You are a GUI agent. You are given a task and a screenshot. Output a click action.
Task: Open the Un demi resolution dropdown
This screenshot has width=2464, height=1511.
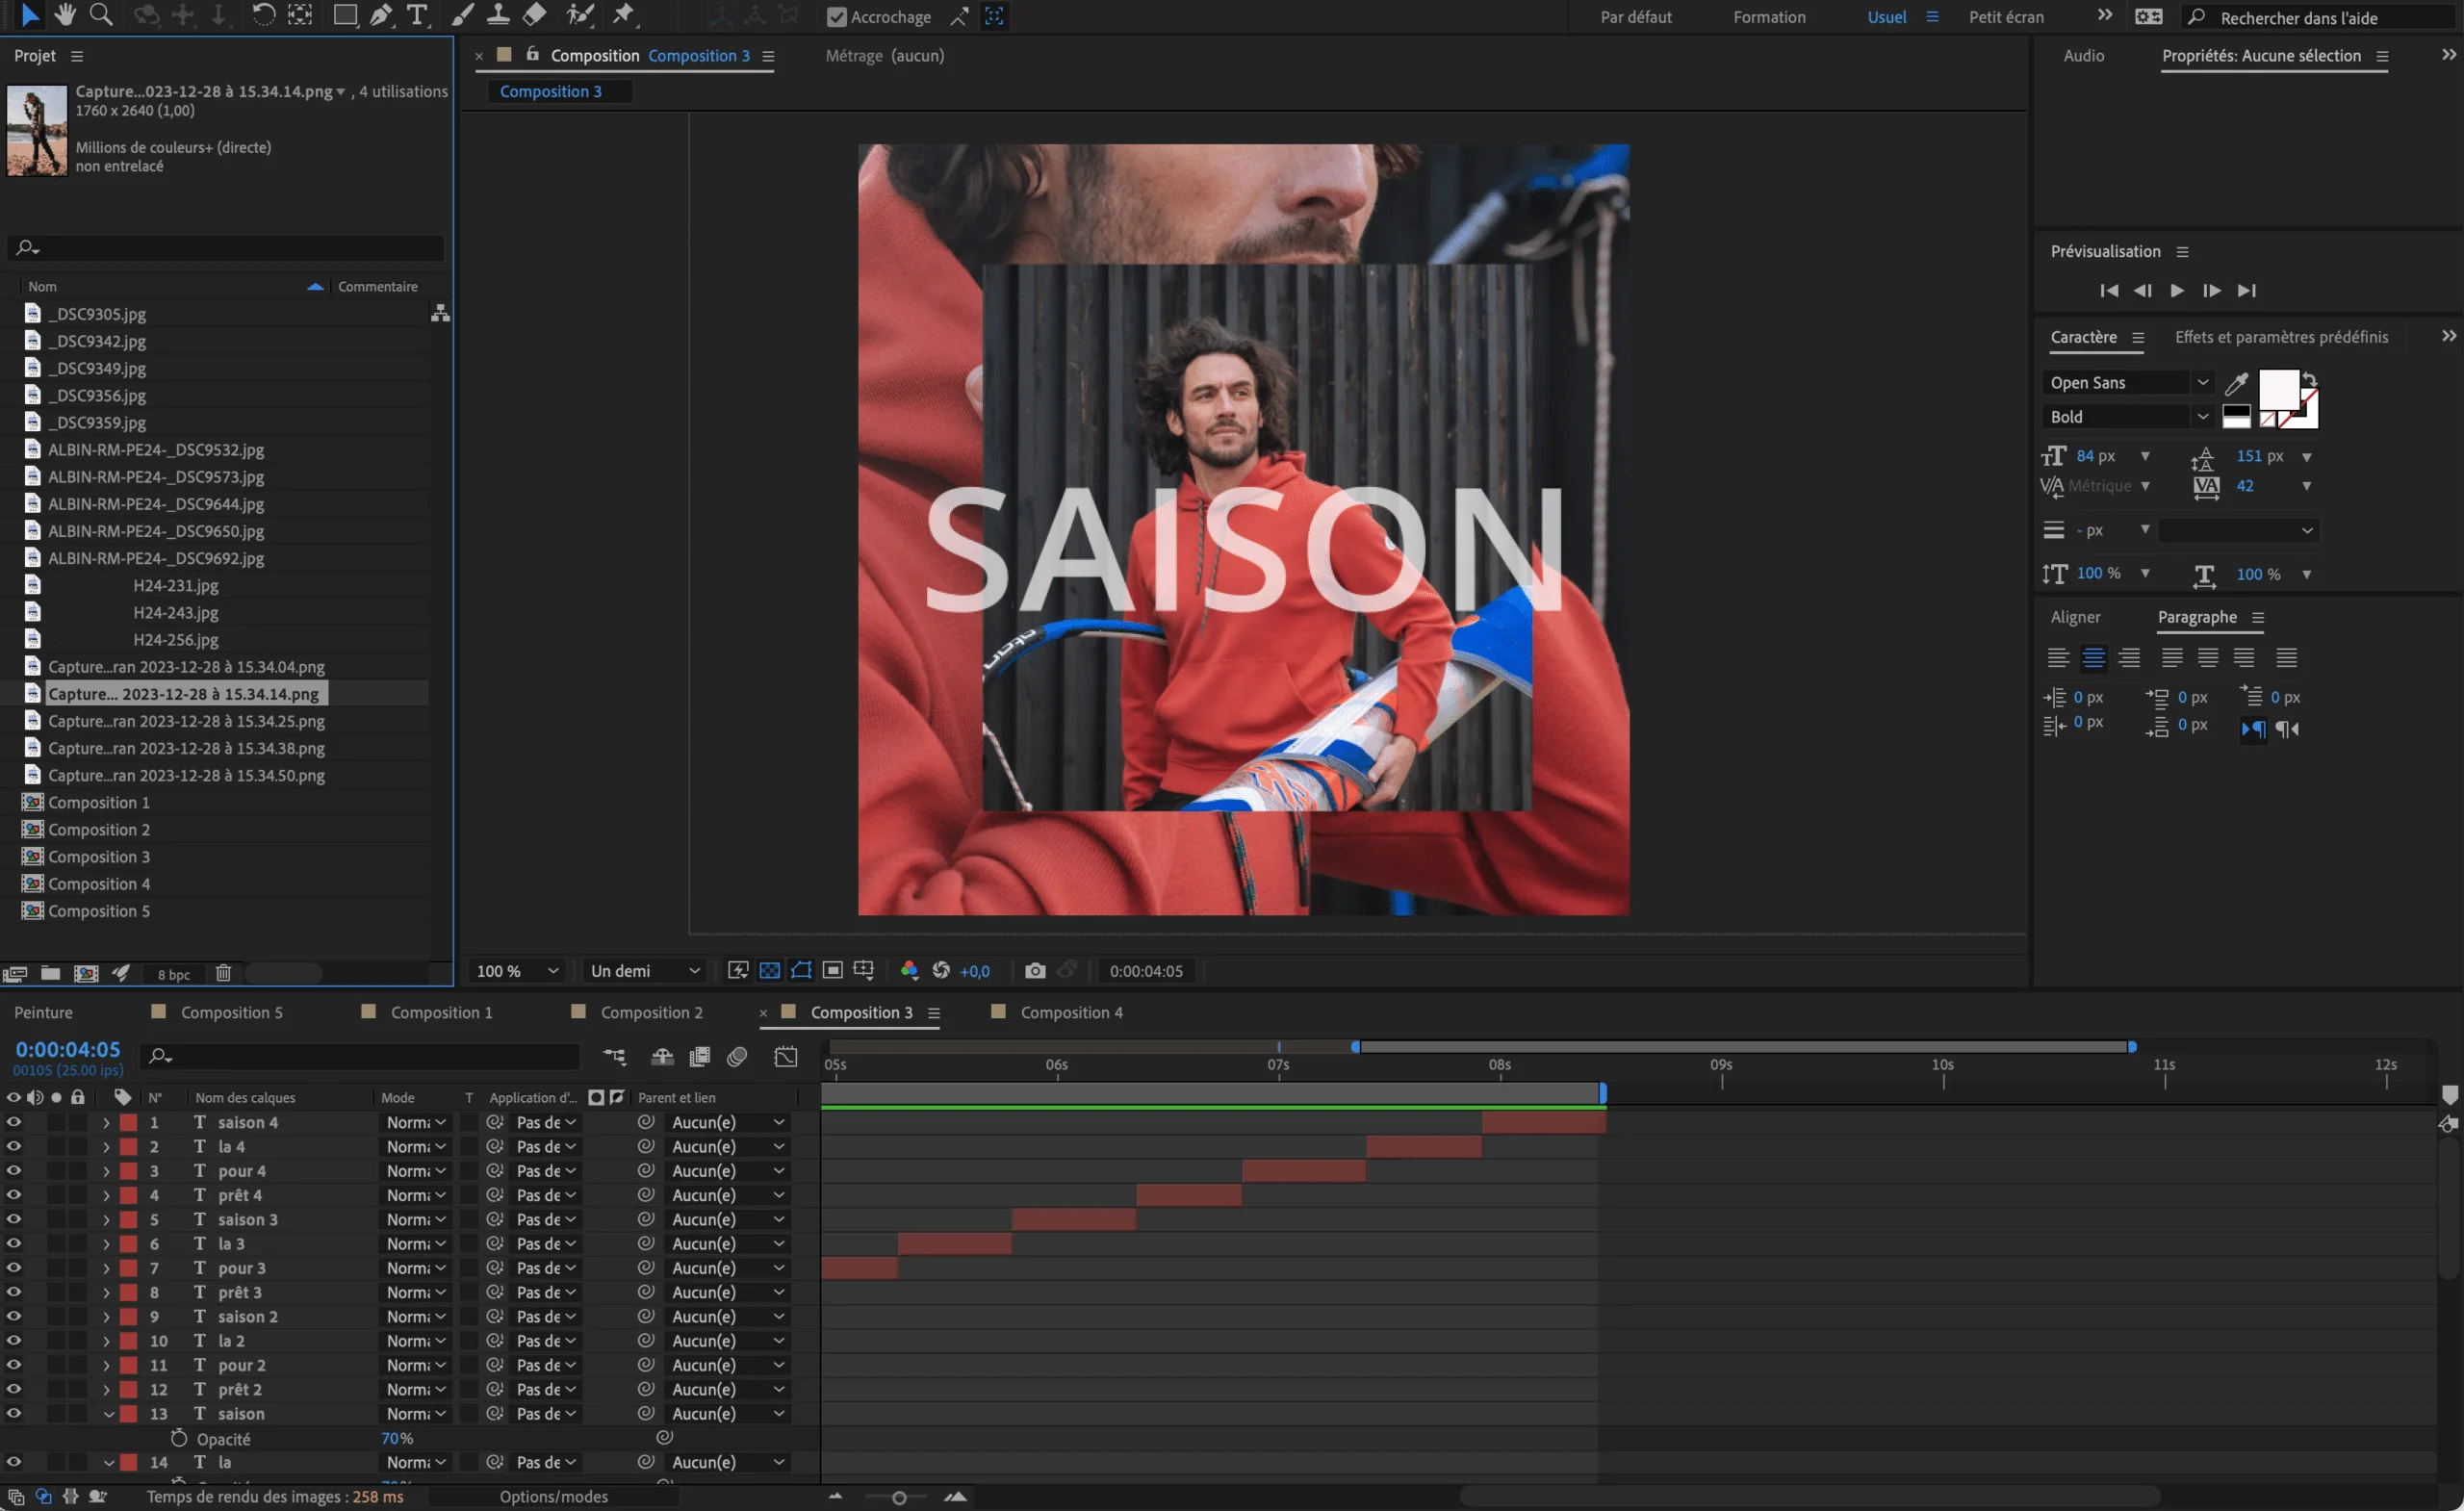click(644, 971)
